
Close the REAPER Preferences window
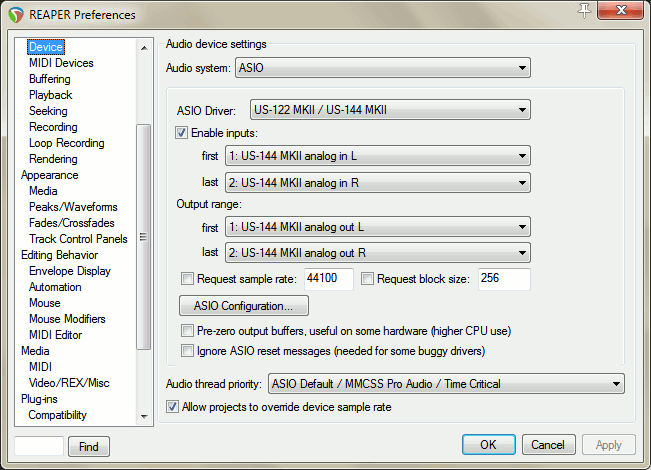(x=620, y=10)
